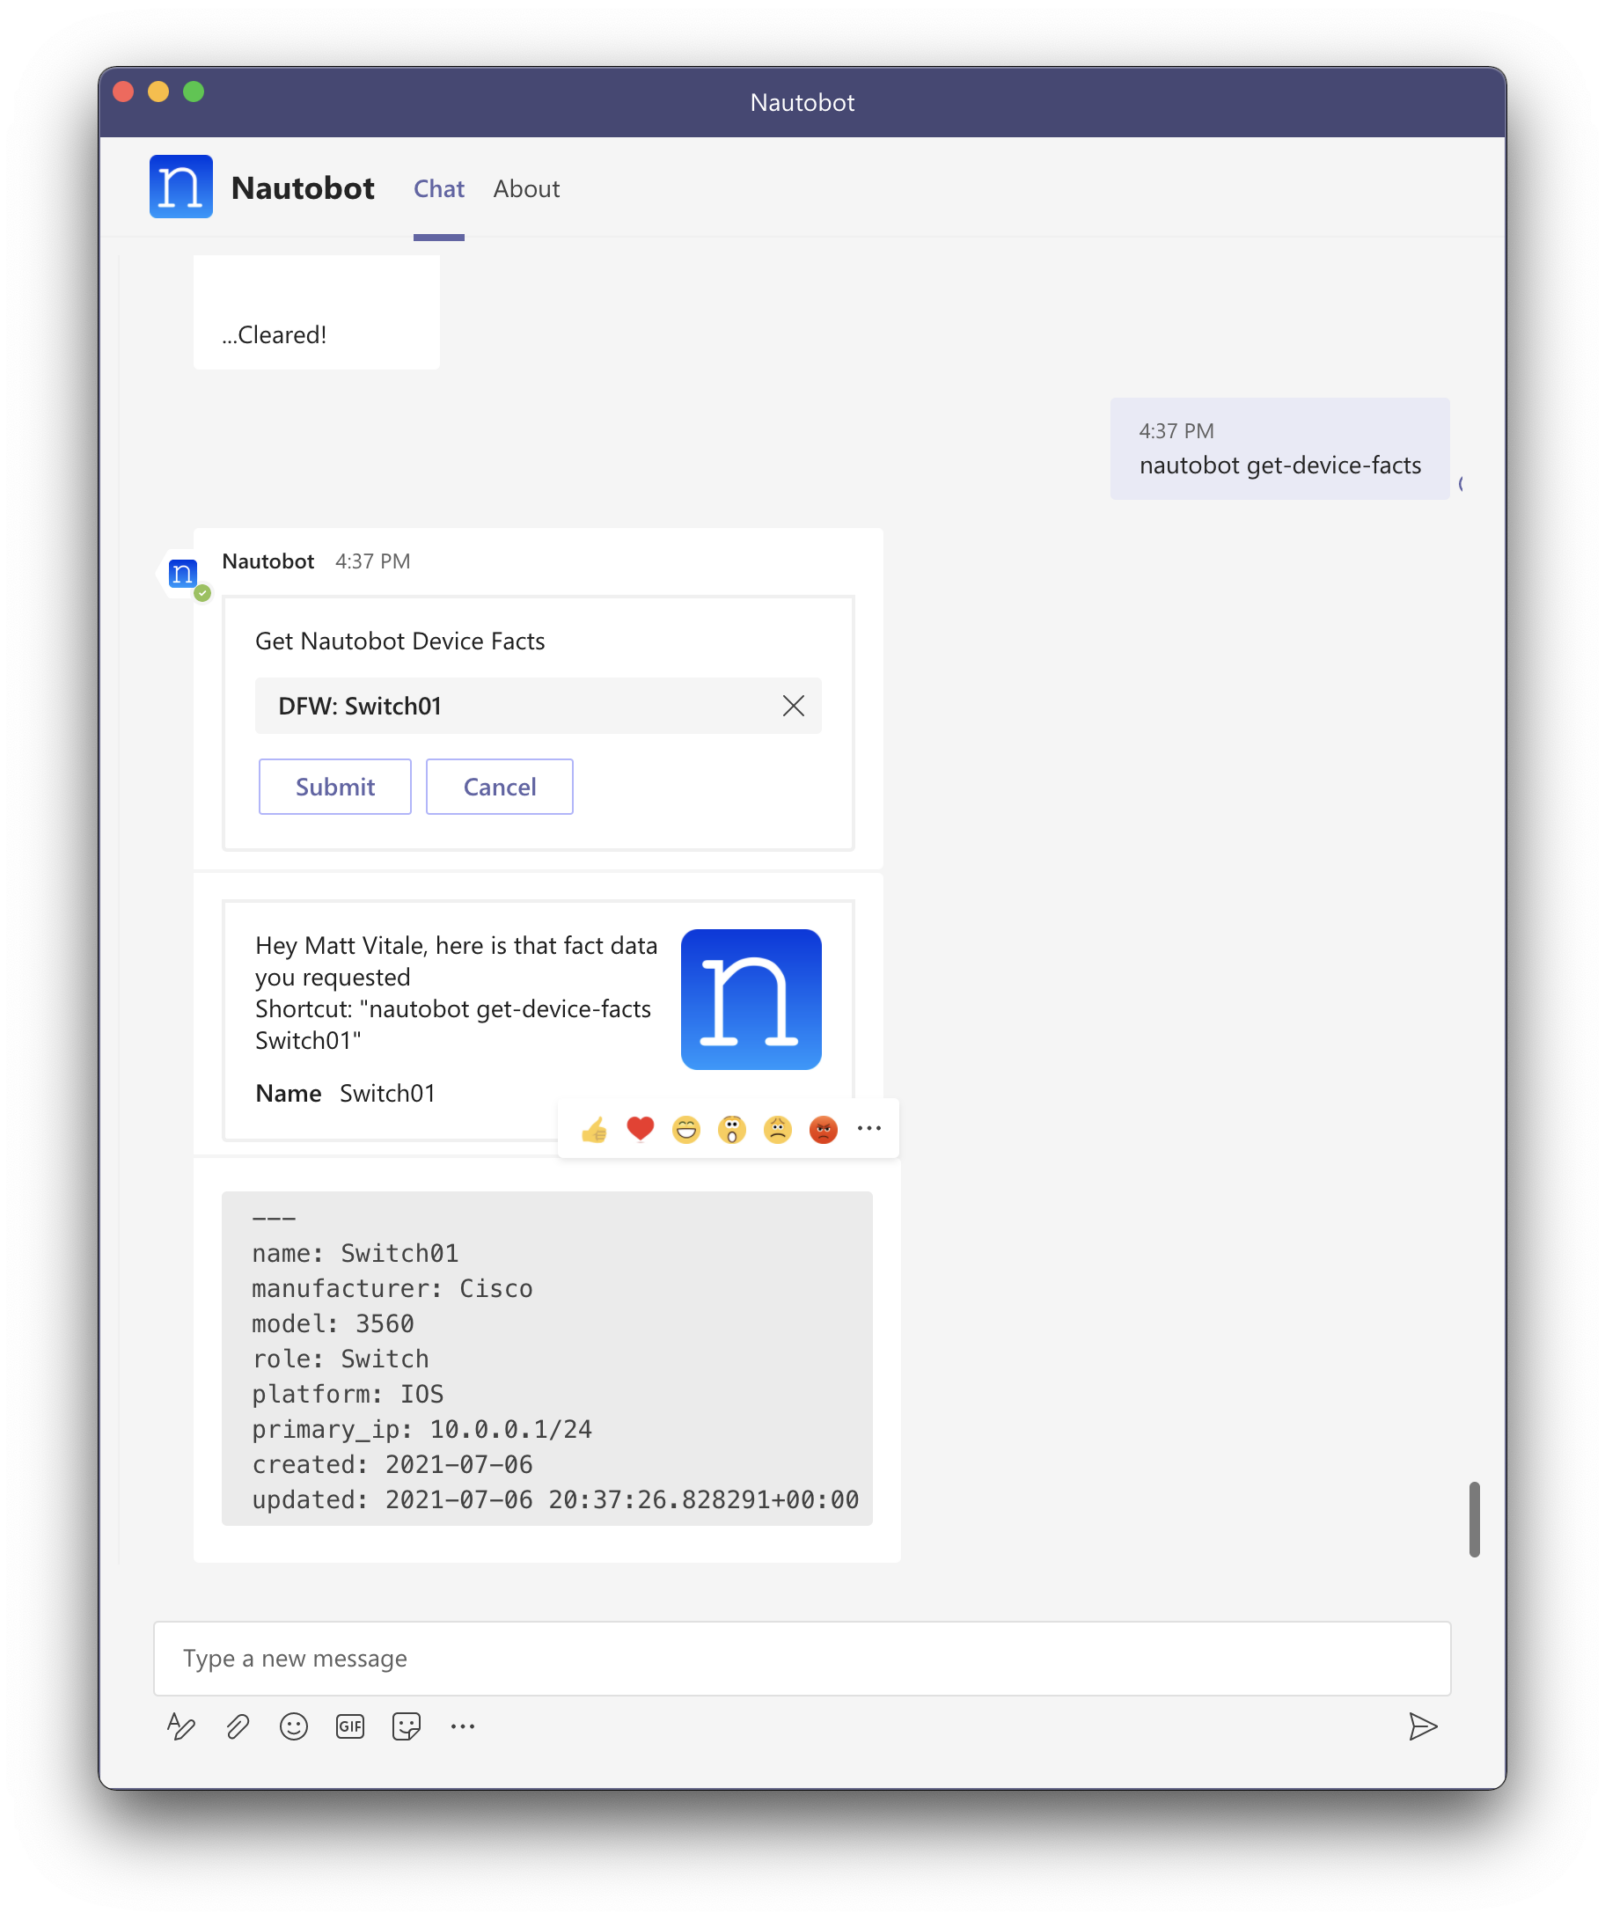React with laughing face emoji

tap(686, 1130)
